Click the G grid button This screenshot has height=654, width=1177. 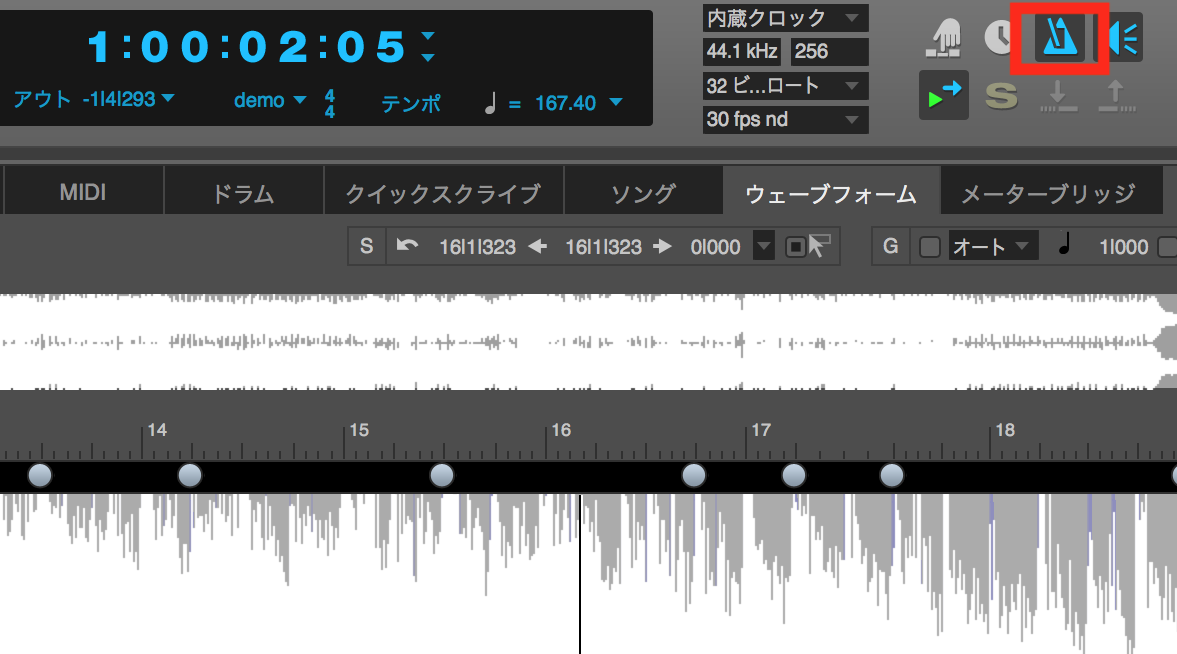tap(890, 246)
